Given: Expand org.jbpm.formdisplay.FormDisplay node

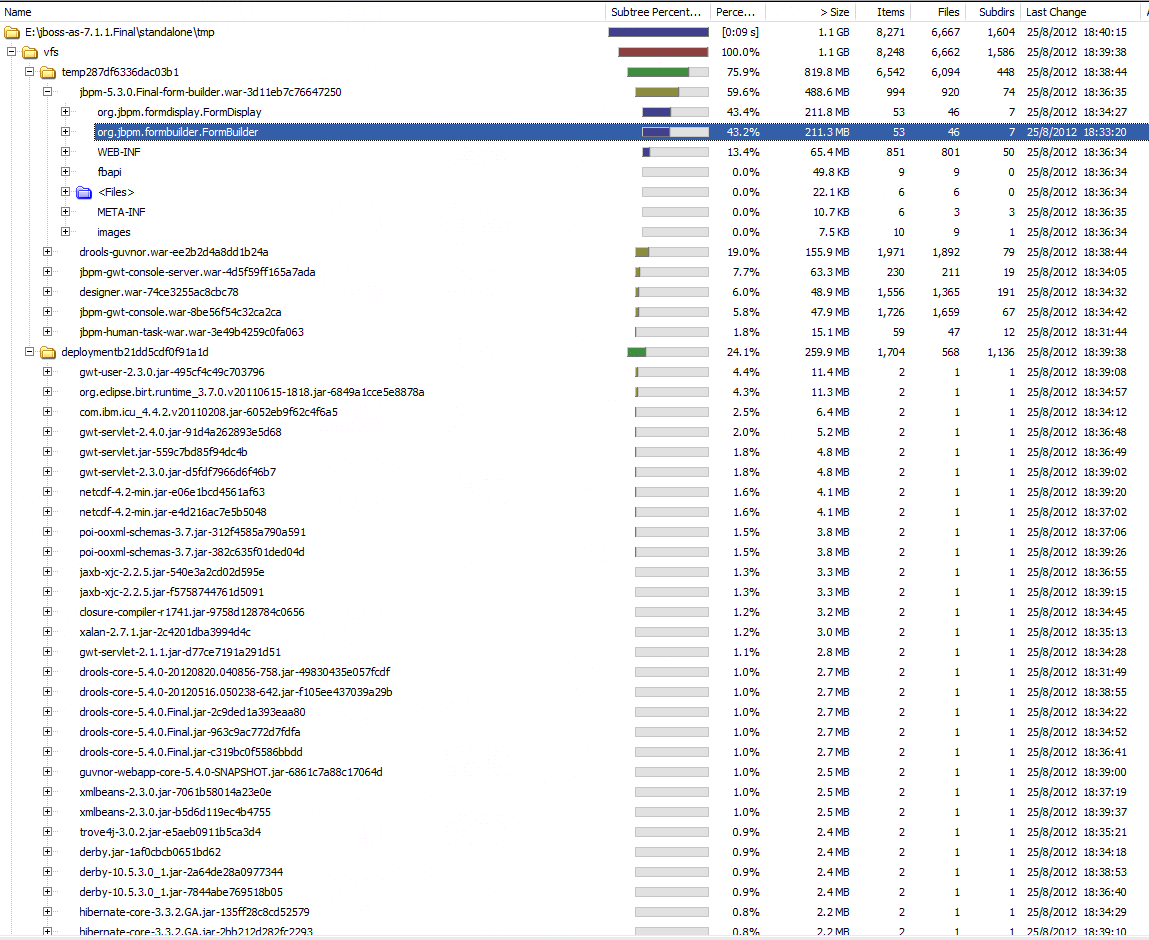Looking at the screenshot, I should click(65, 112).
